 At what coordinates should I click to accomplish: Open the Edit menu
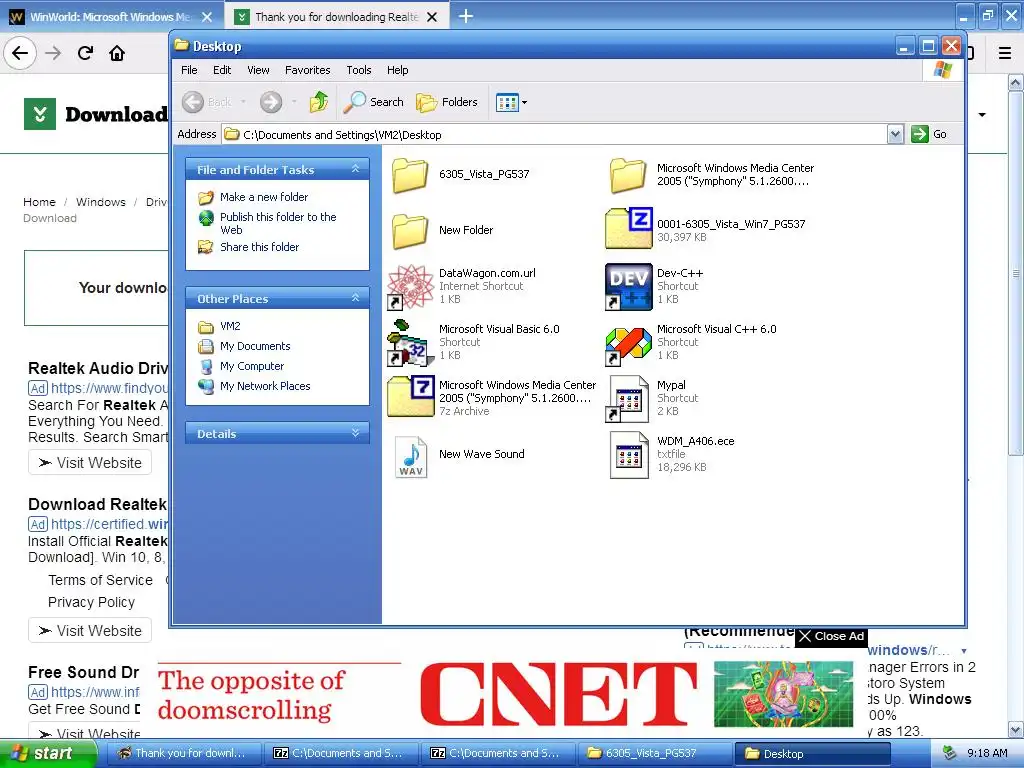(x=222, y=70)
